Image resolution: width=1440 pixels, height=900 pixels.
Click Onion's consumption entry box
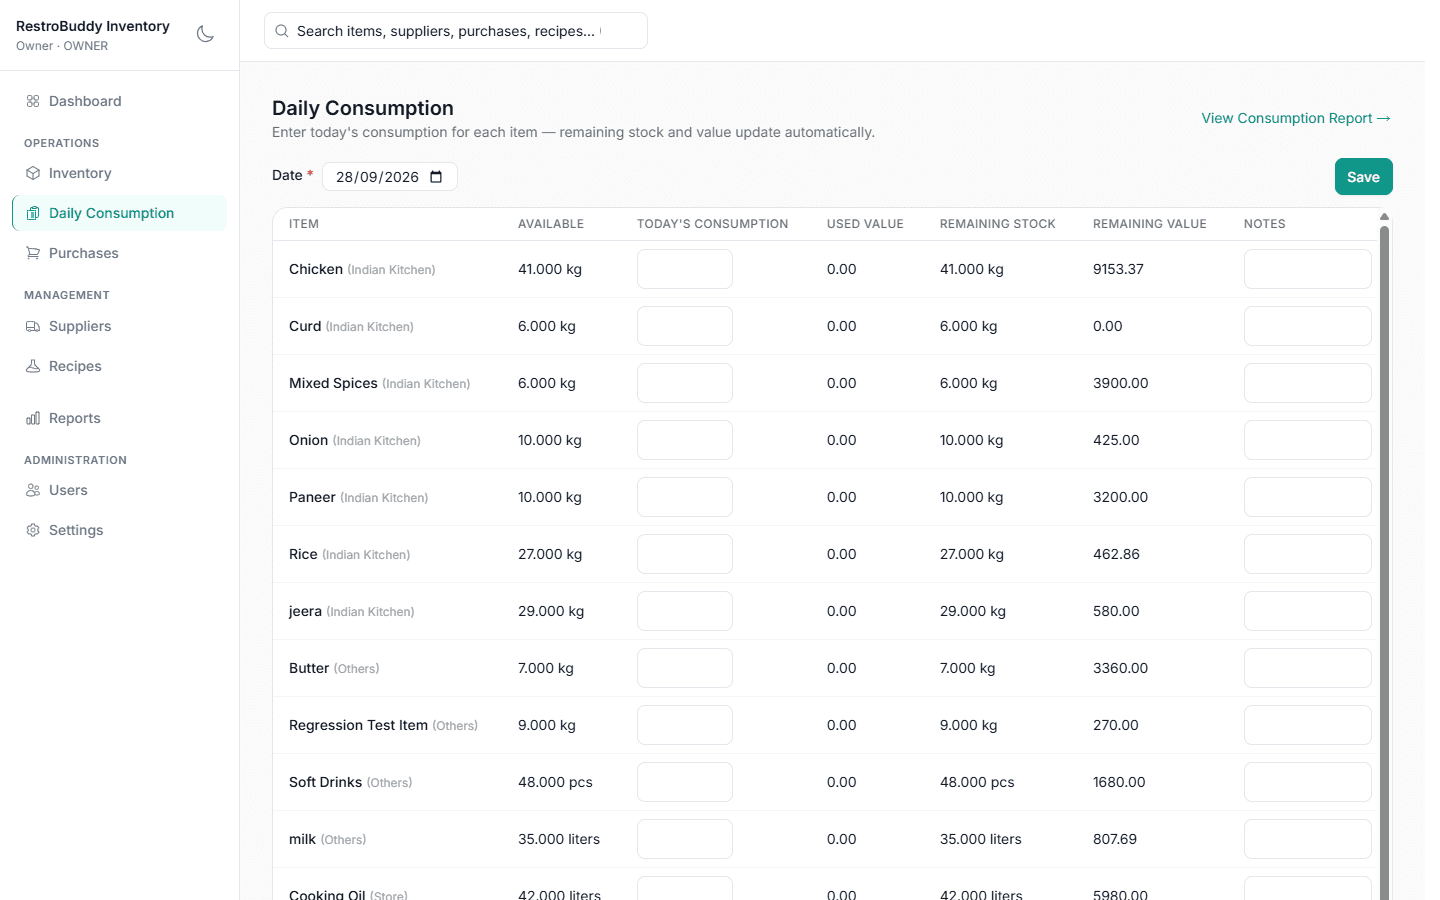coord(685,440)
